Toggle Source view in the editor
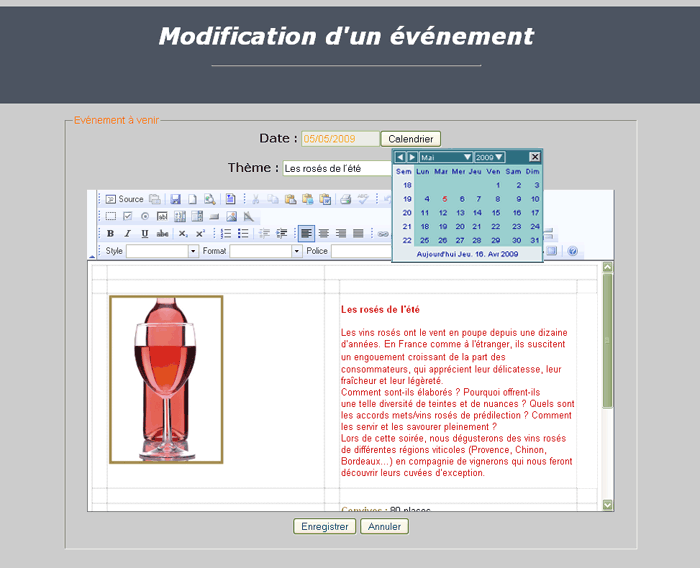 pyautogui.click(x=124, y=199)
